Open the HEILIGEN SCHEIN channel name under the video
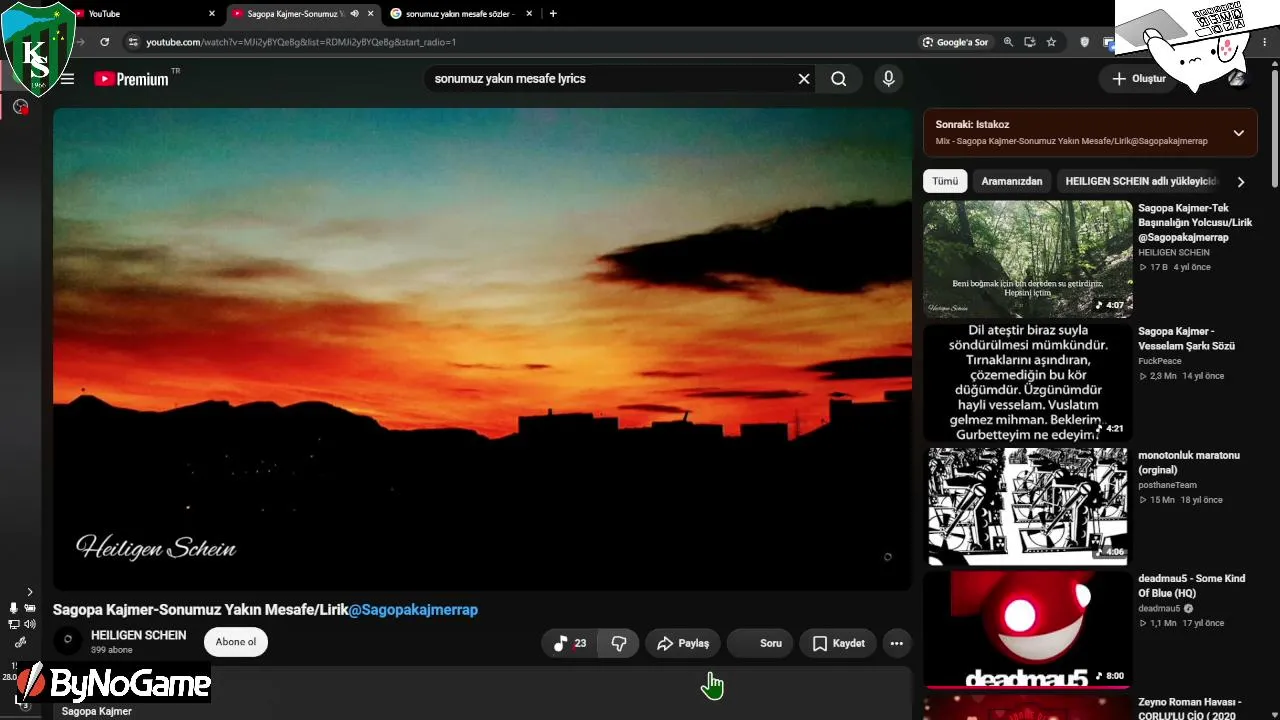1280x720 pixels. click(x=138, y=635)
